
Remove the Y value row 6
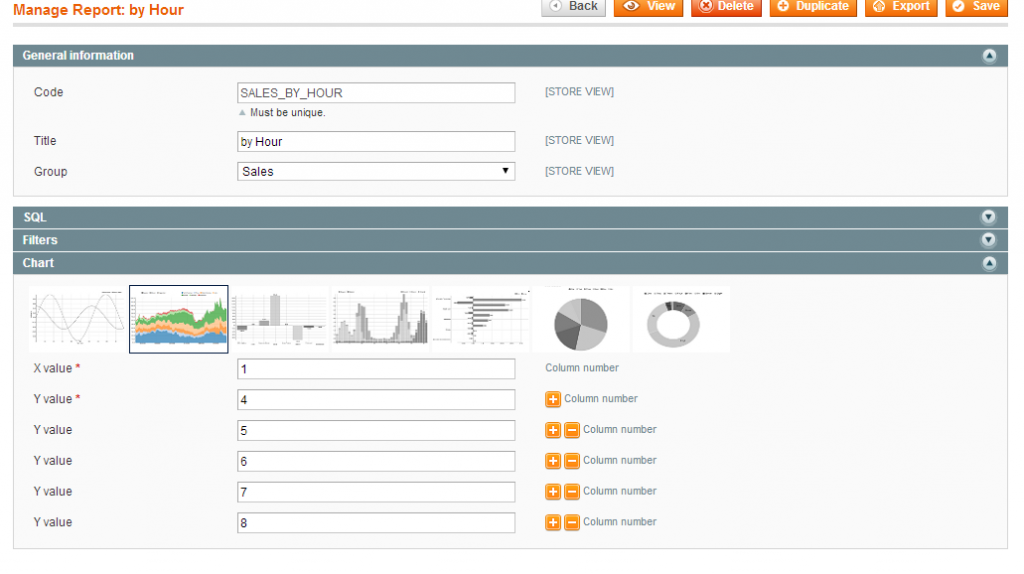pyautogui.click(x=571, y=460)
